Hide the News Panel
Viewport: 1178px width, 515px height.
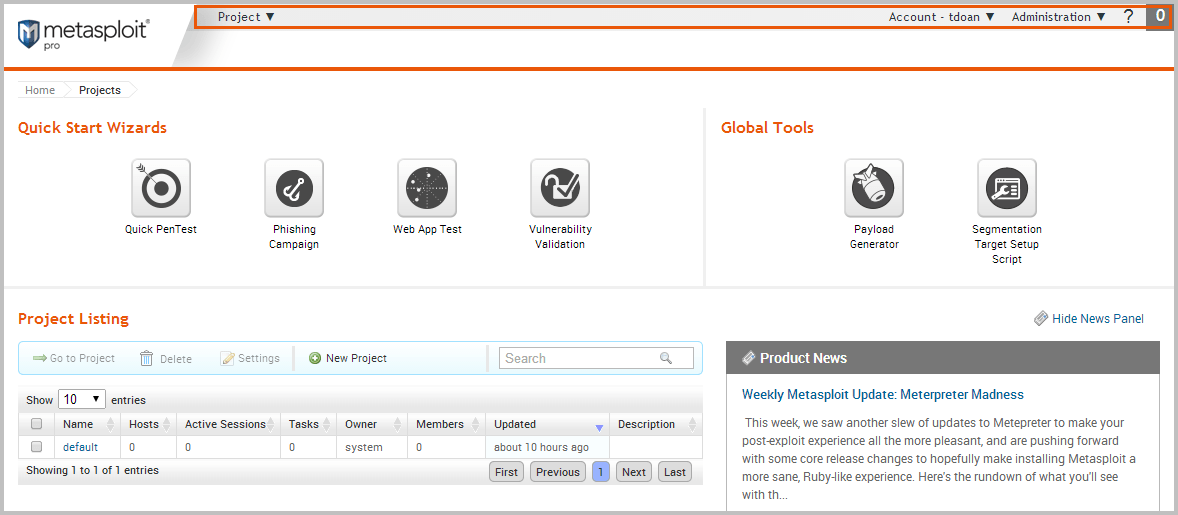tap(1089, 319)
